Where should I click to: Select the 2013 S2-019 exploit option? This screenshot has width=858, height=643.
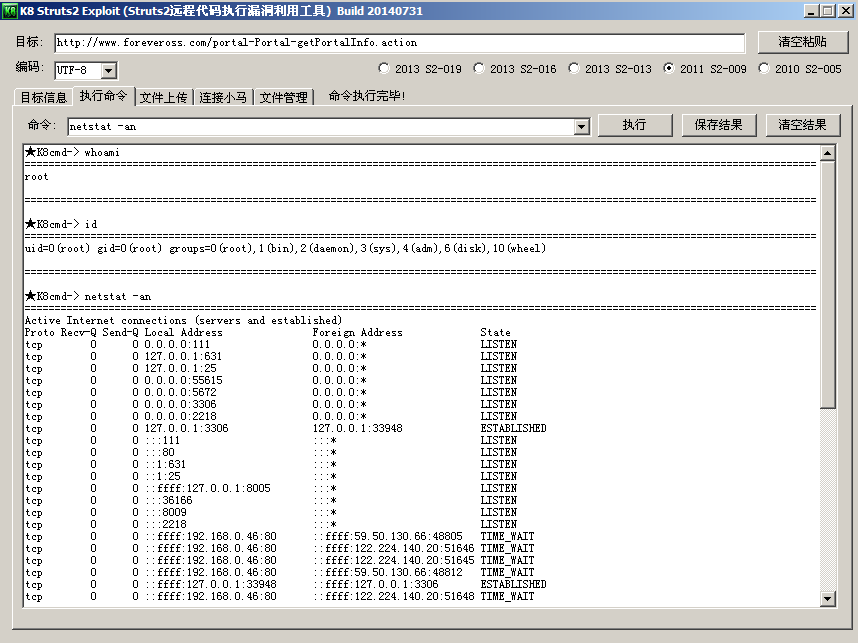[x=420, y=69]
